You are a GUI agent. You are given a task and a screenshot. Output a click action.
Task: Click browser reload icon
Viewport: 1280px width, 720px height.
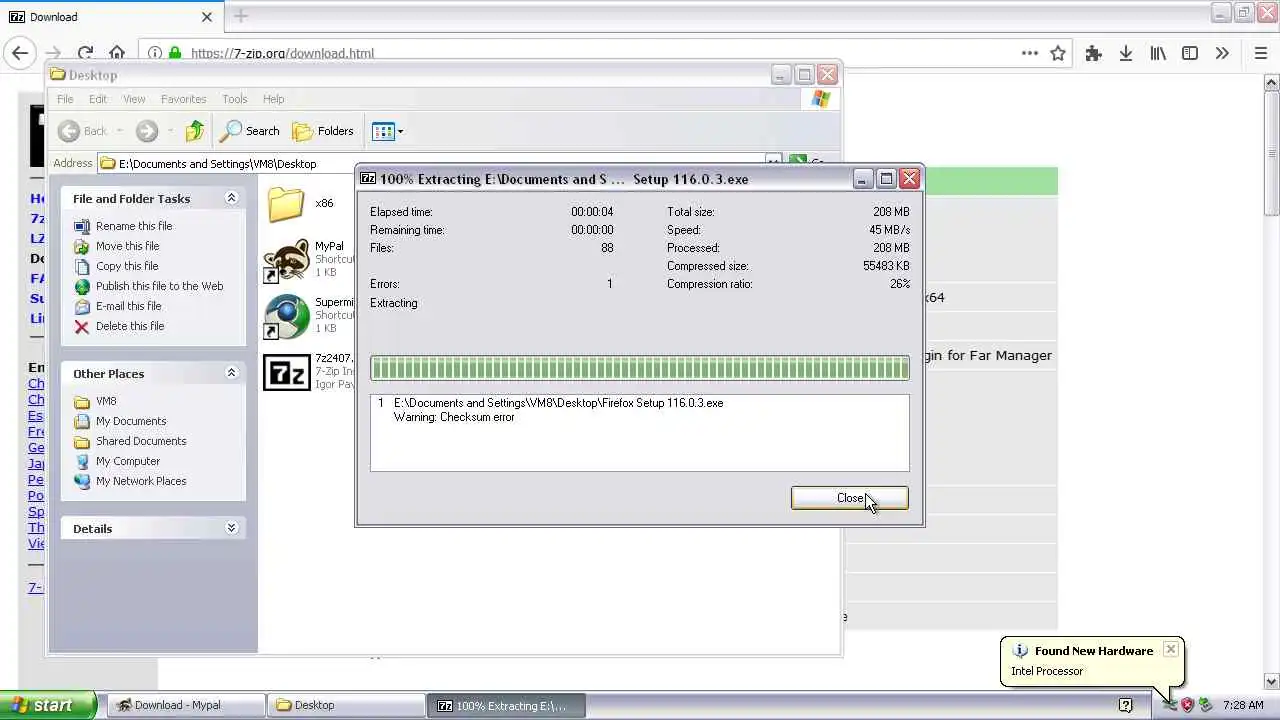pyautogui.click(x=85, y=53)
